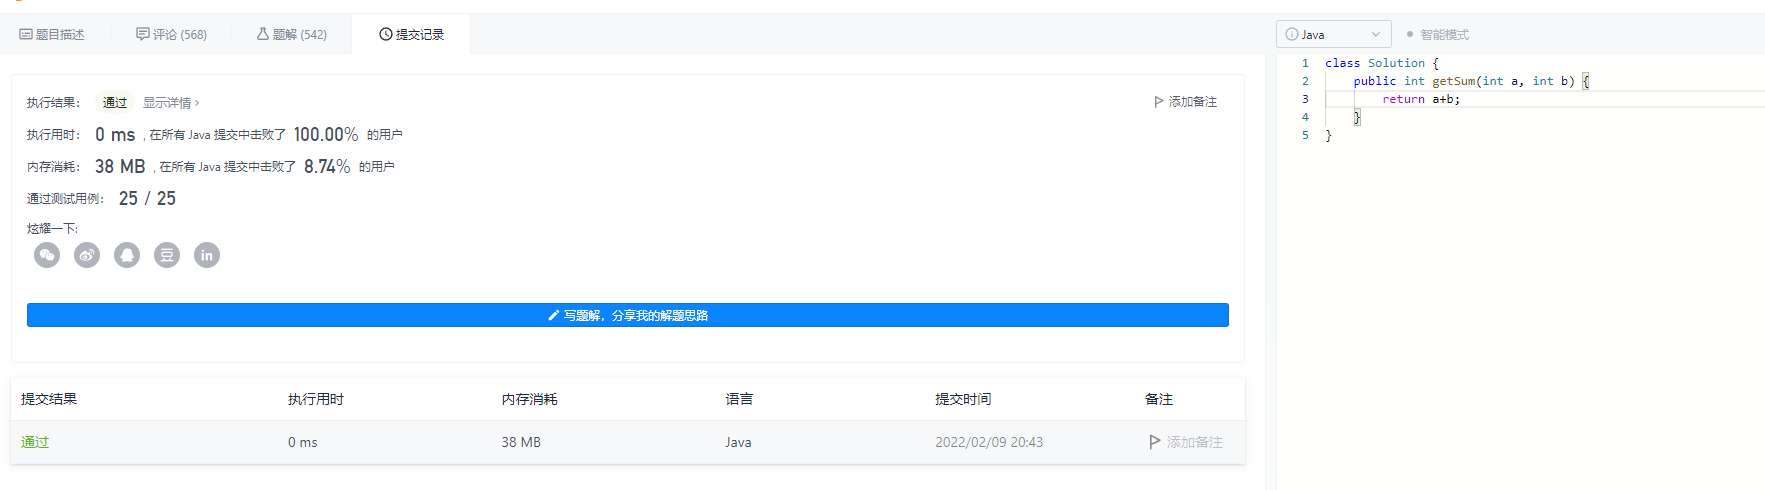The height and width of the screenshot is (490, 1765).
Task: Toggle 智能模式 smart mode
Action: [1437, 34]
